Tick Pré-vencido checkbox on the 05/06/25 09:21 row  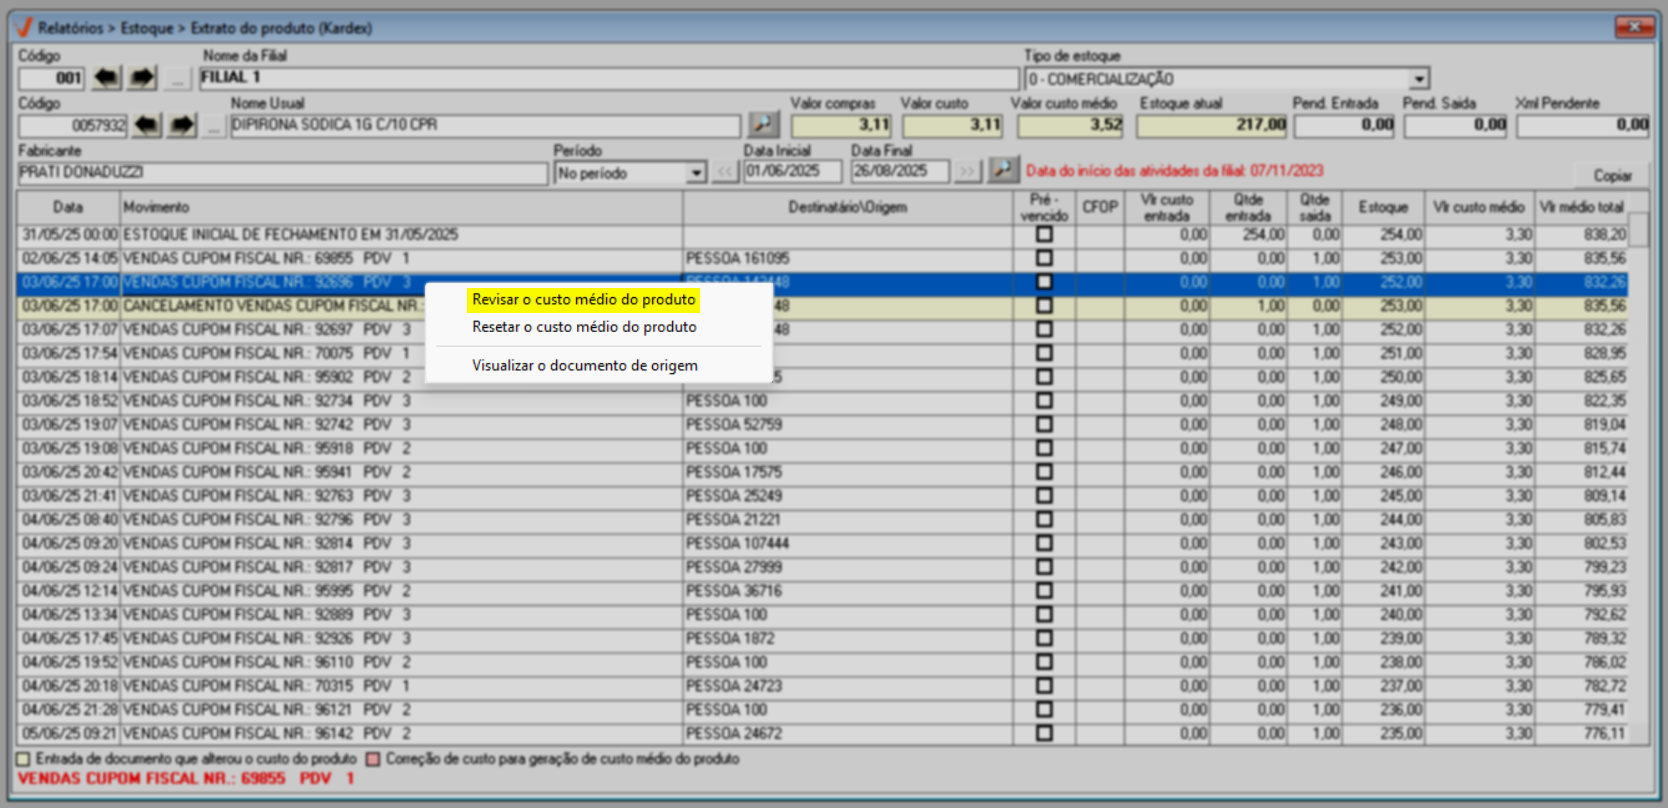pos(1044,733)
